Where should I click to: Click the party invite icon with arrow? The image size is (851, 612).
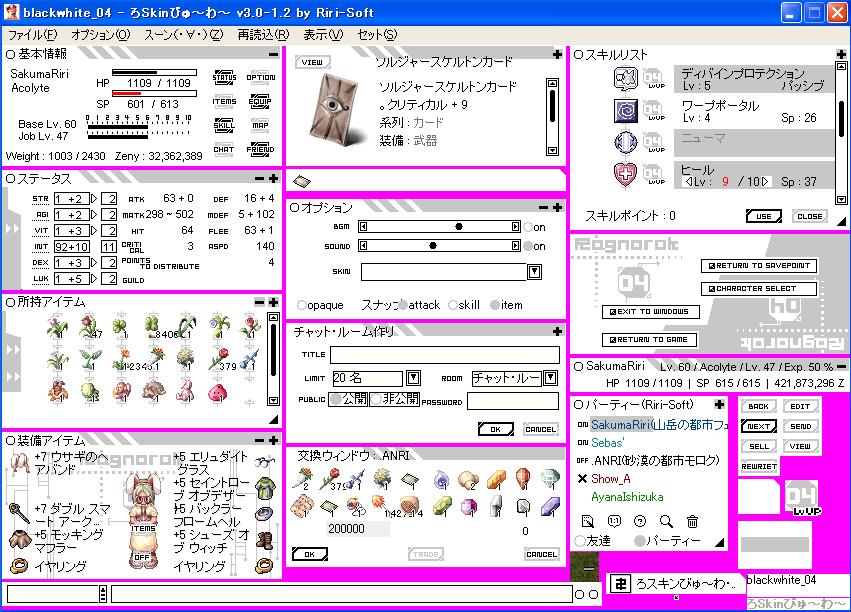(588, 521)
